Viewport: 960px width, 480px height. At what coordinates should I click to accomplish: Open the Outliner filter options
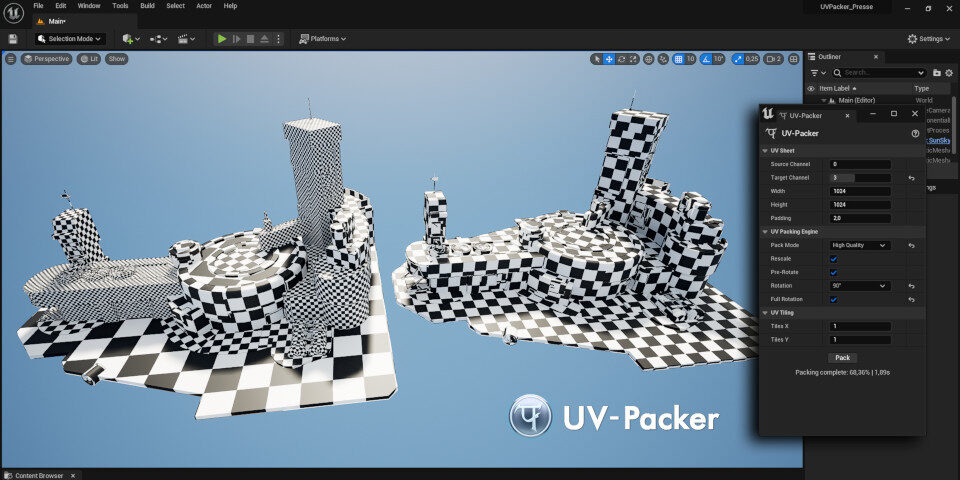pyautogui.click(x=819, y=73)
